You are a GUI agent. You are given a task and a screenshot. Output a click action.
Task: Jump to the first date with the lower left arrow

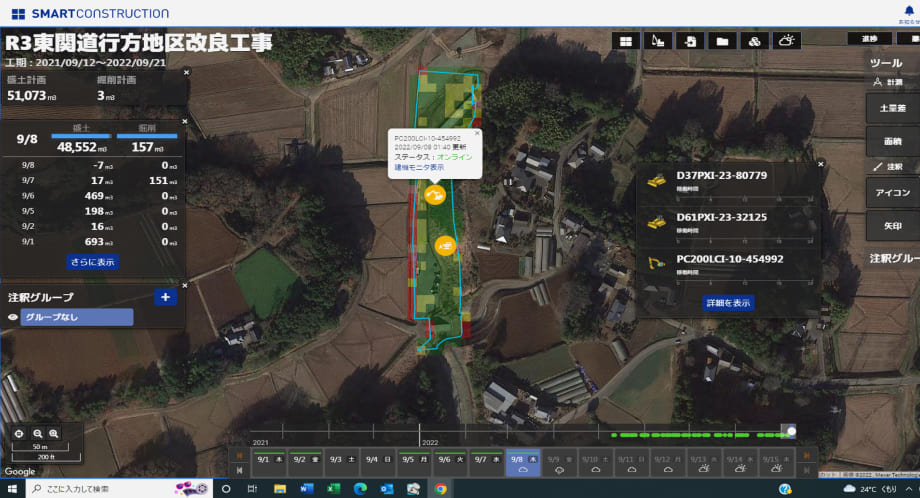(239, 470)
